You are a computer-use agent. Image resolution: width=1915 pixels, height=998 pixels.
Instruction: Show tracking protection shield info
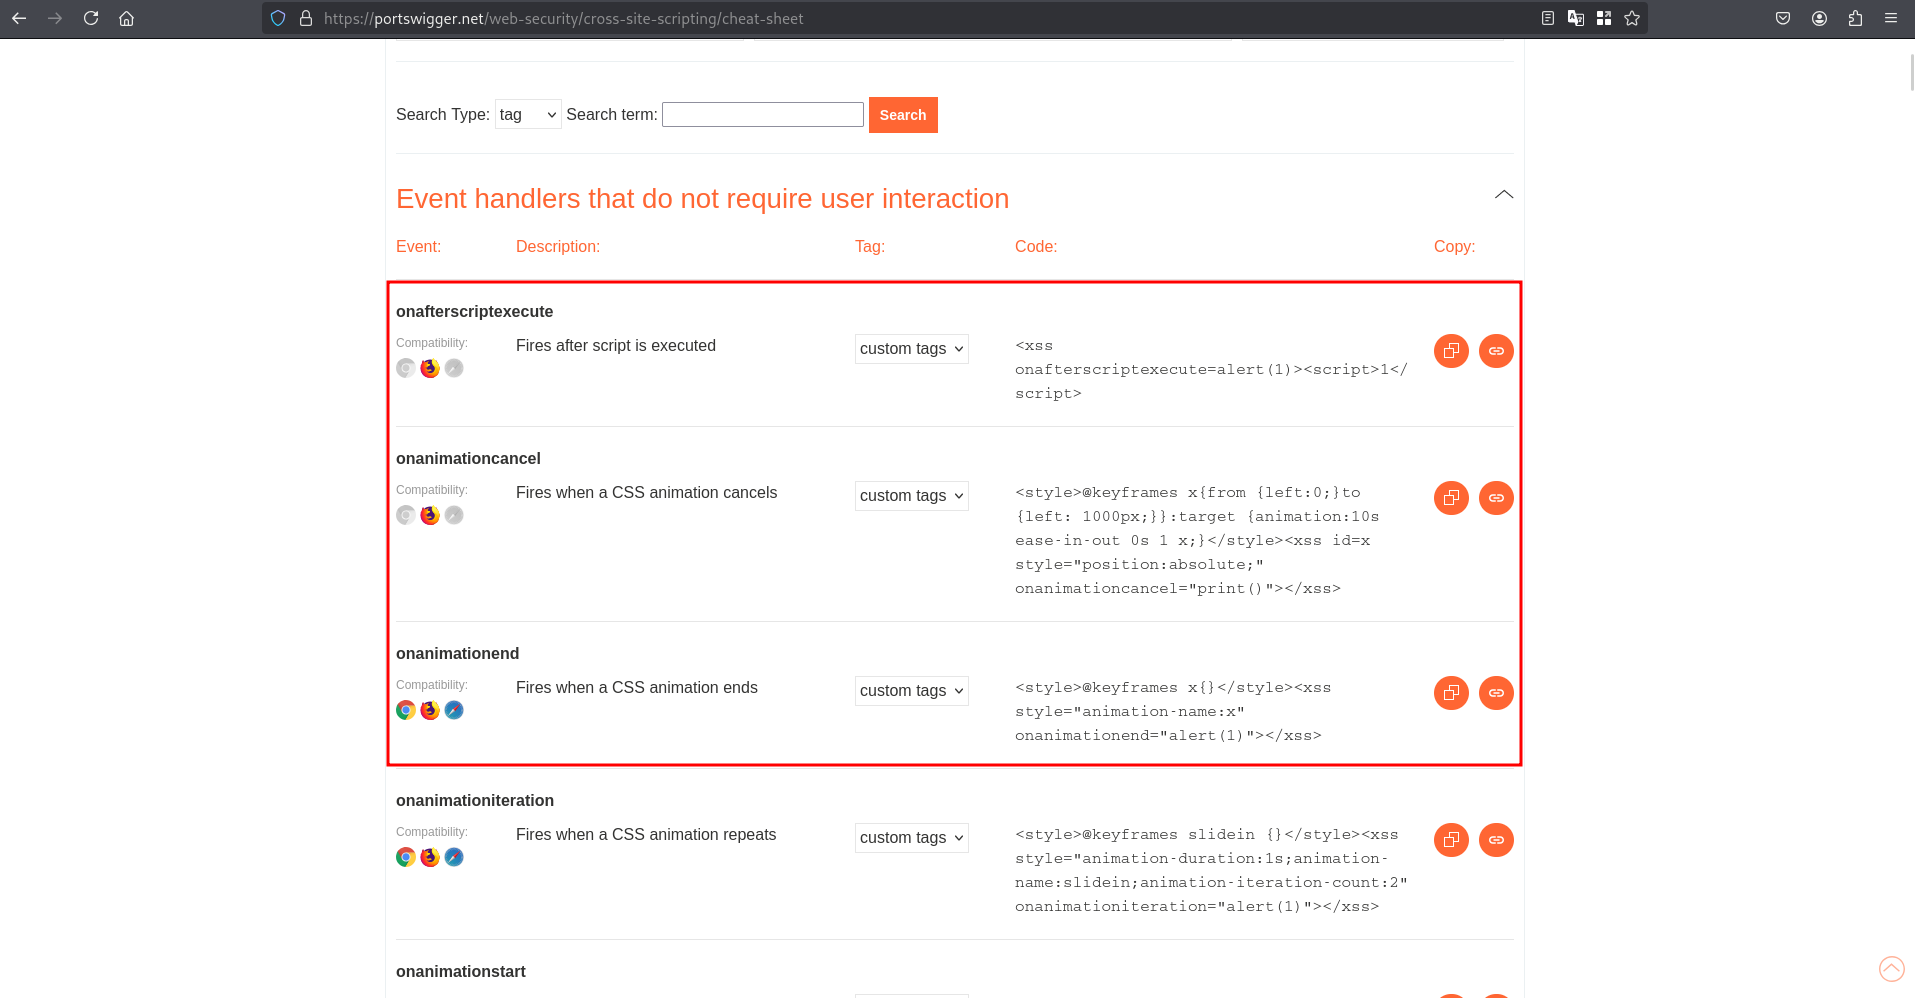[279, 18]
